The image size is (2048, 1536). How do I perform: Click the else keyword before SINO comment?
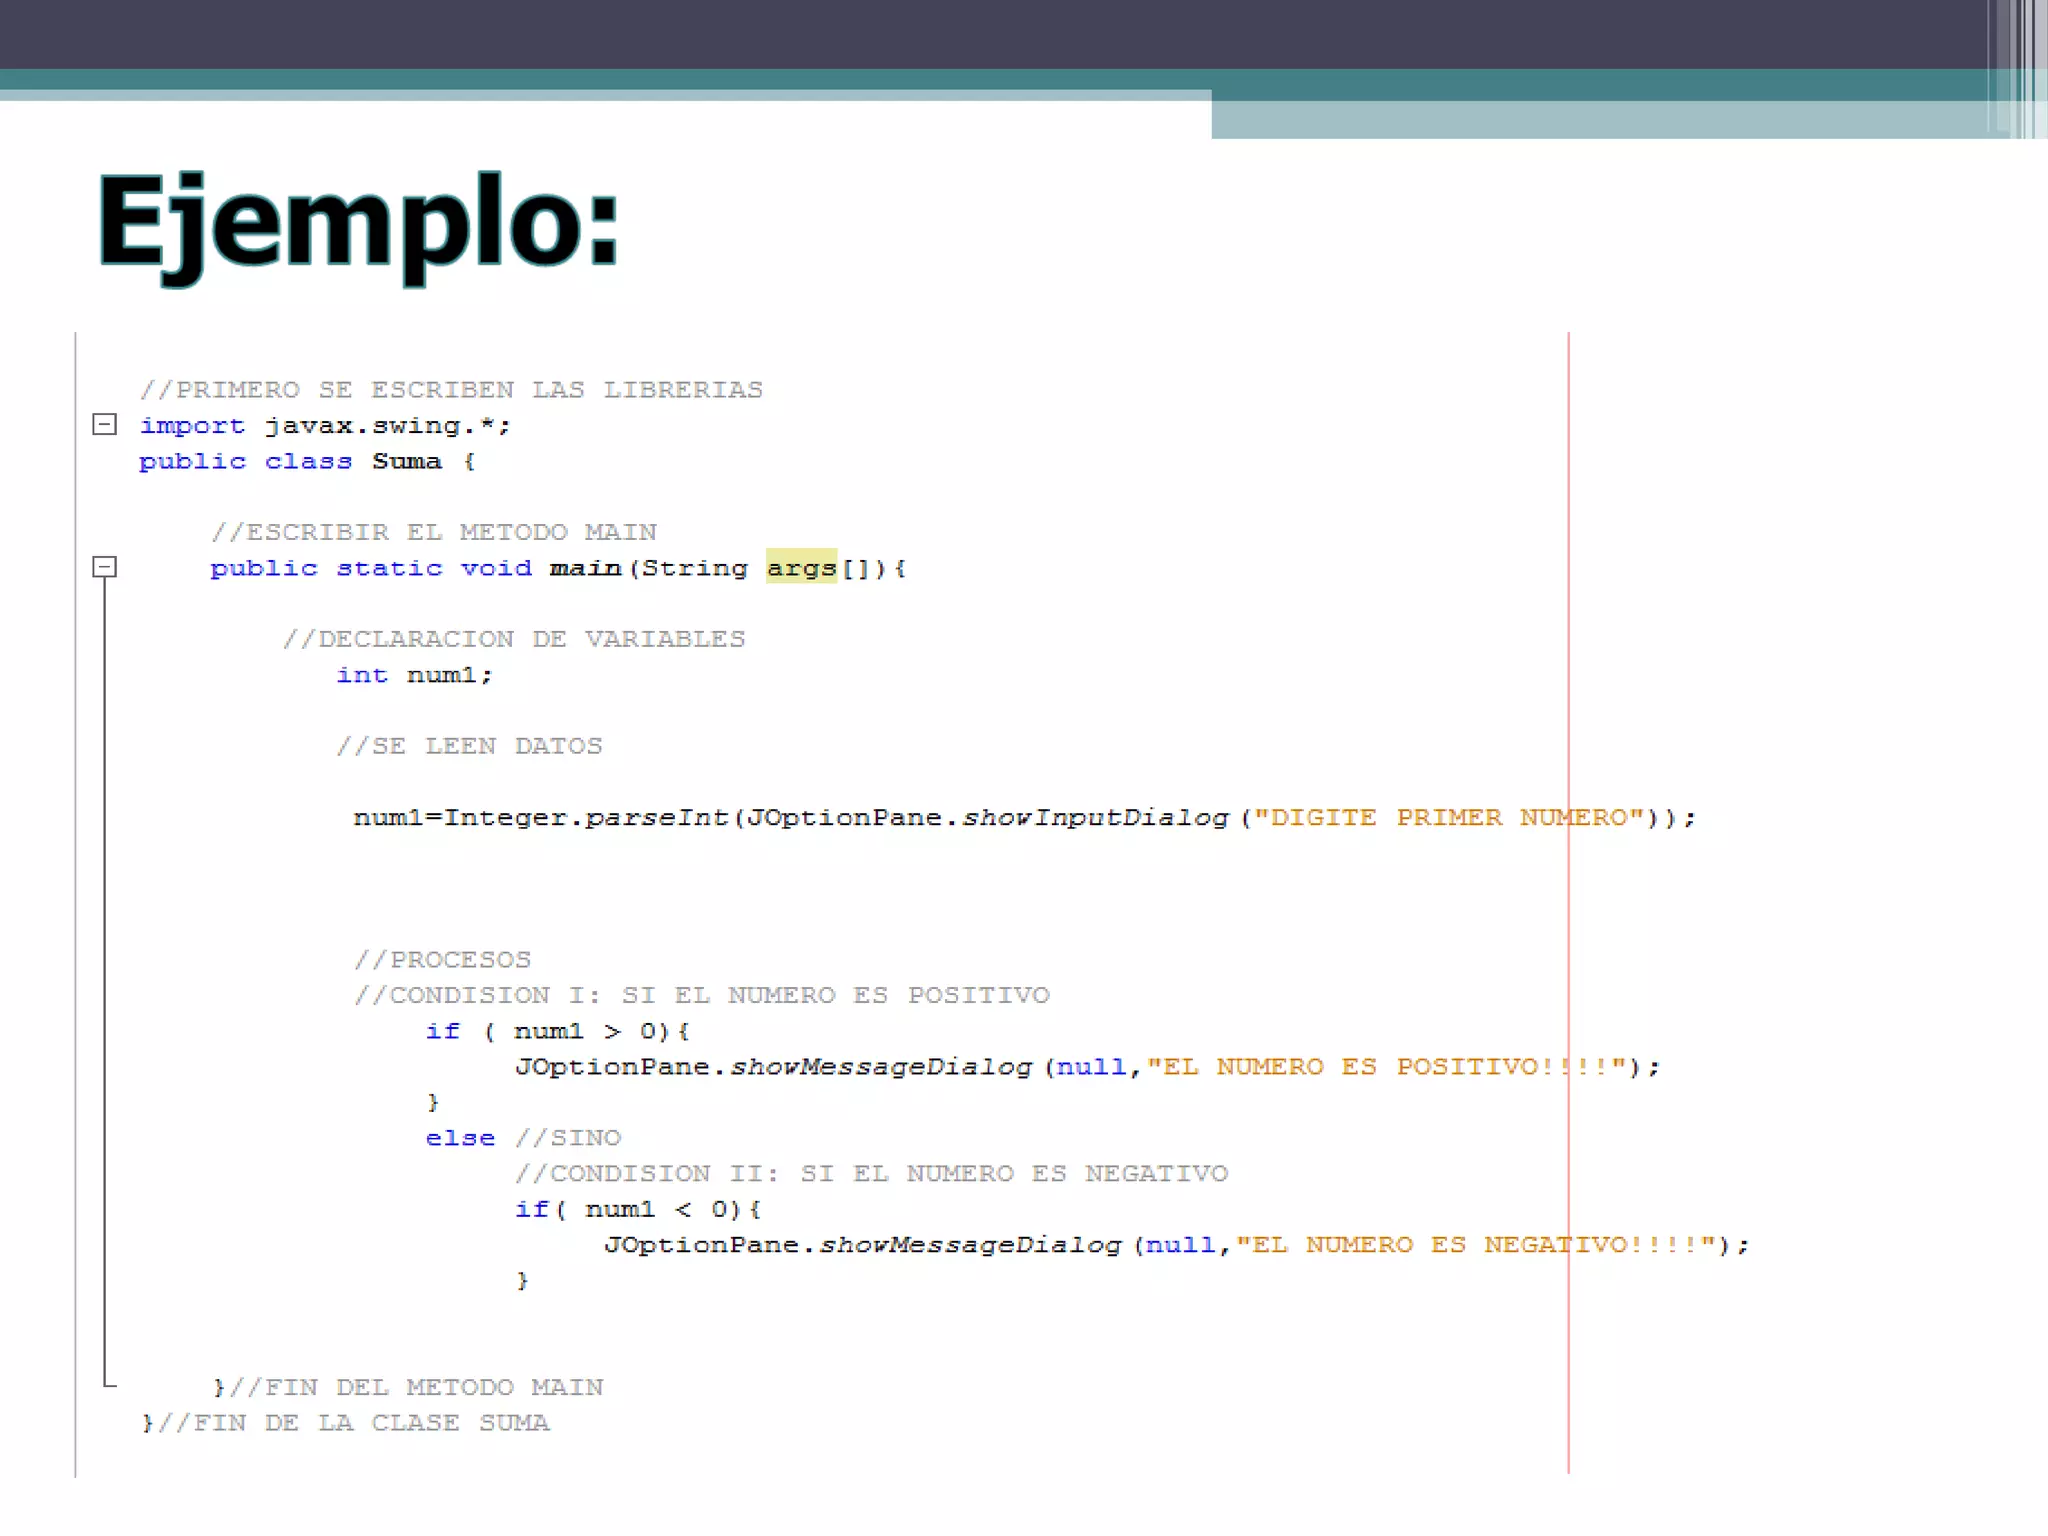click(459, 1138)
